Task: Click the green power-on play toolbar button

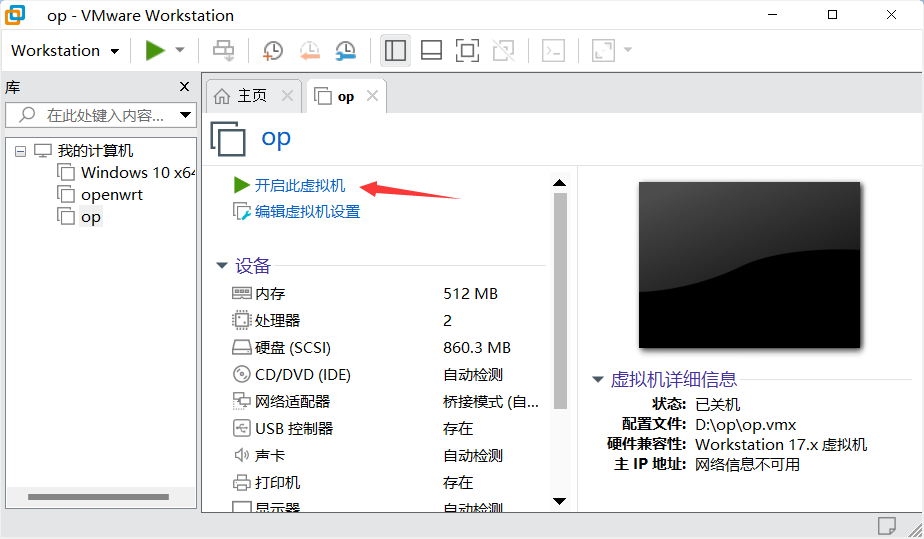Action: tap(155, 51)
